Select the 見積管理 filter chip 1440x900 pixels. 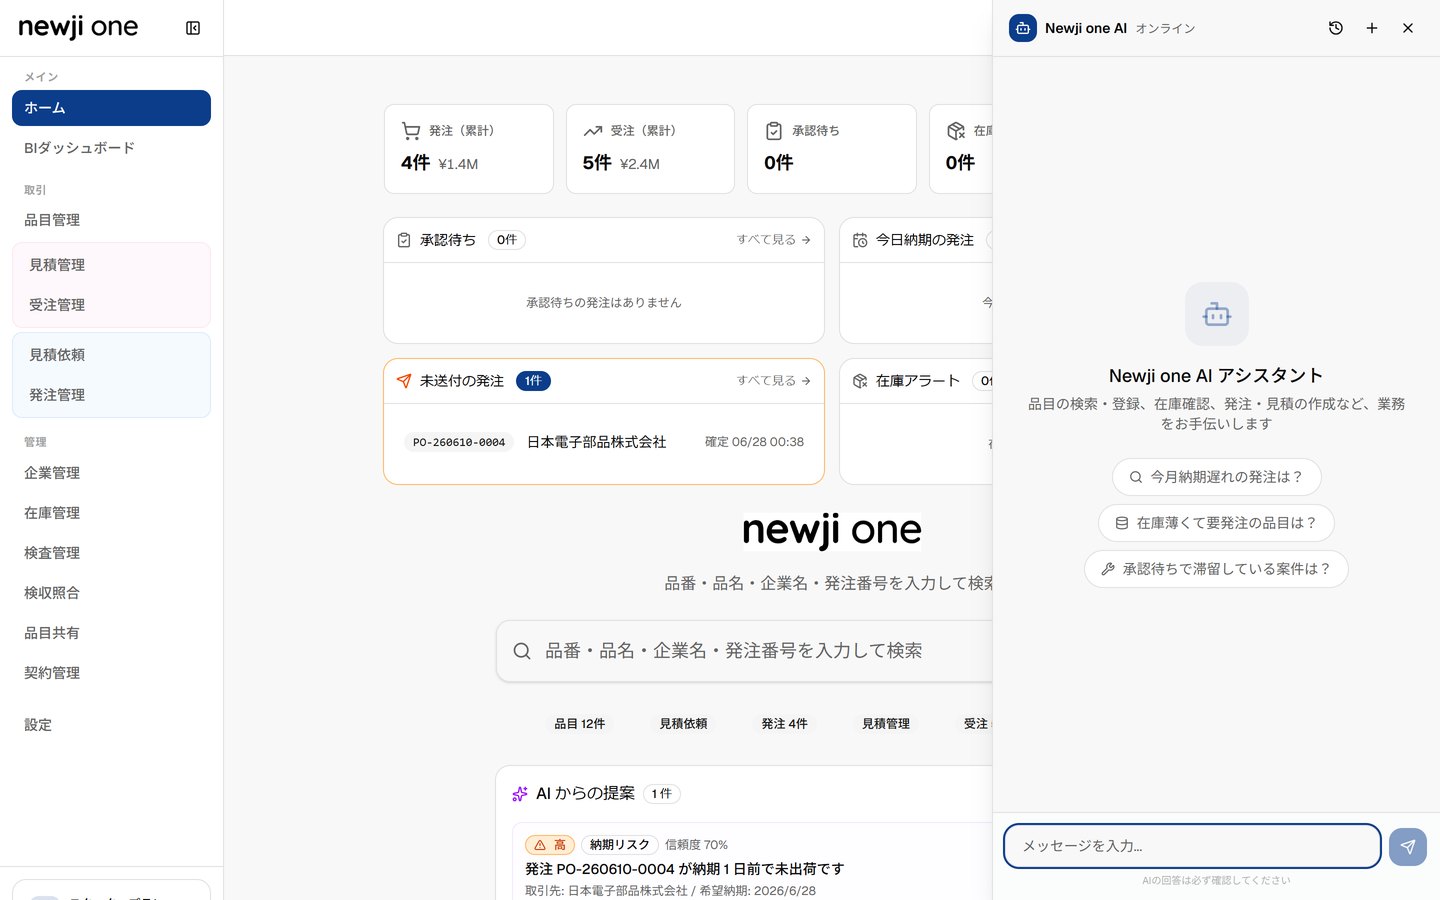click(887, 724)
